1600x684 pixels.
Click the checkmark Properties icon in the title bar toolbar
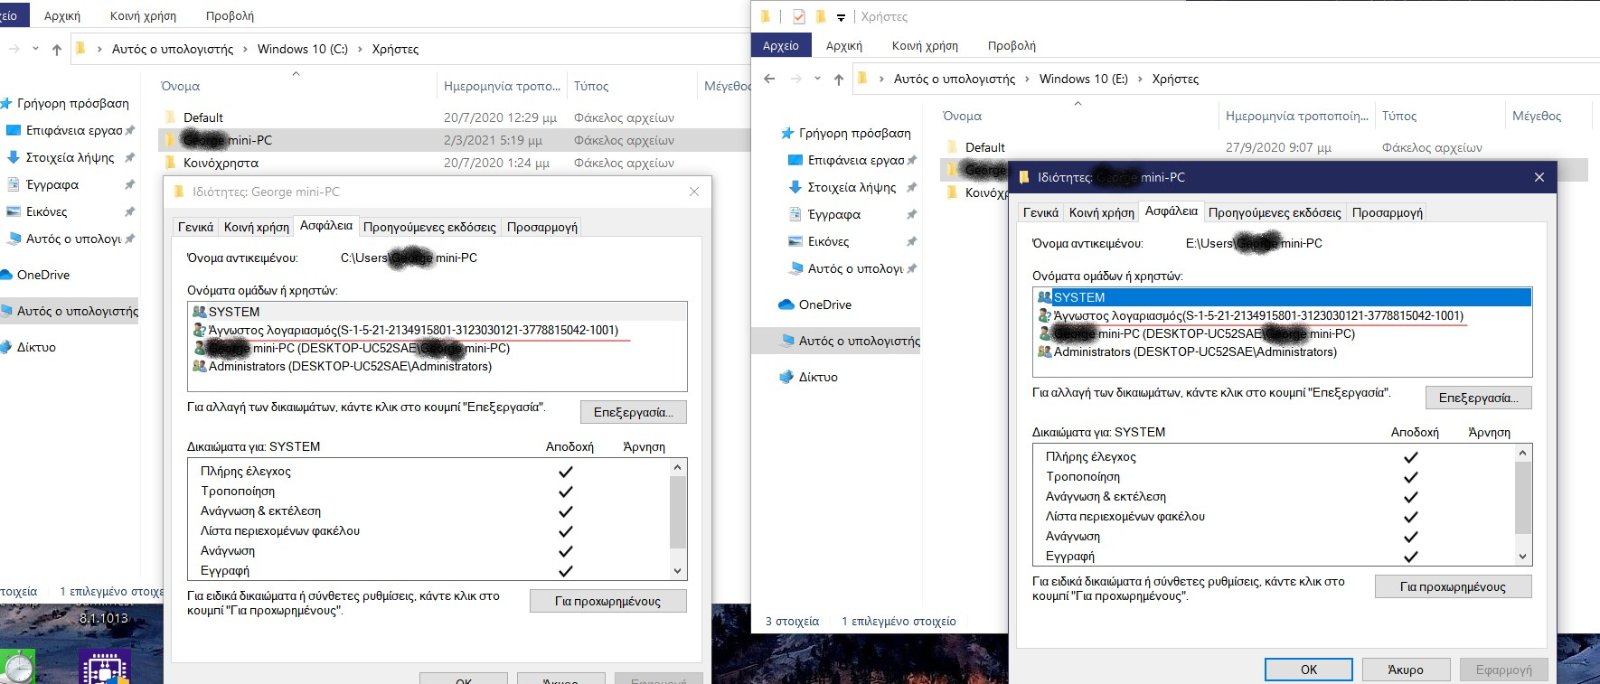tap(798, 16)
